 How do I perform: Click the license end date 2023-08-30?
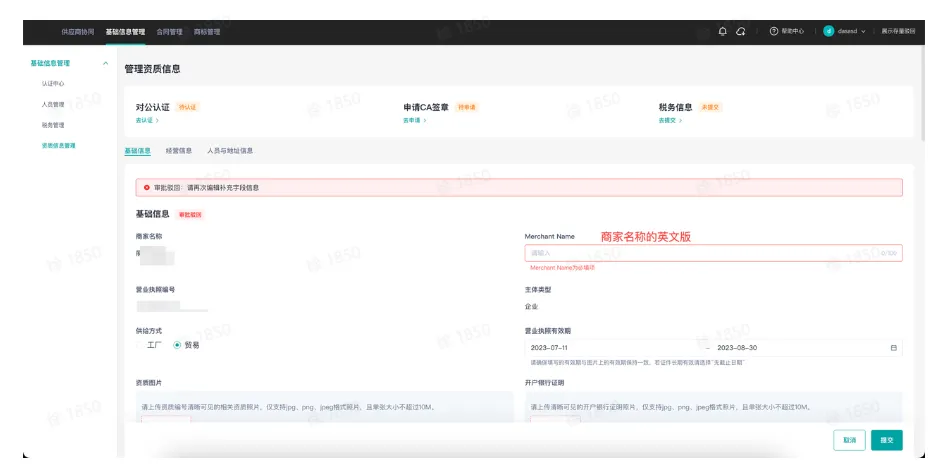(x=737, y=348)
